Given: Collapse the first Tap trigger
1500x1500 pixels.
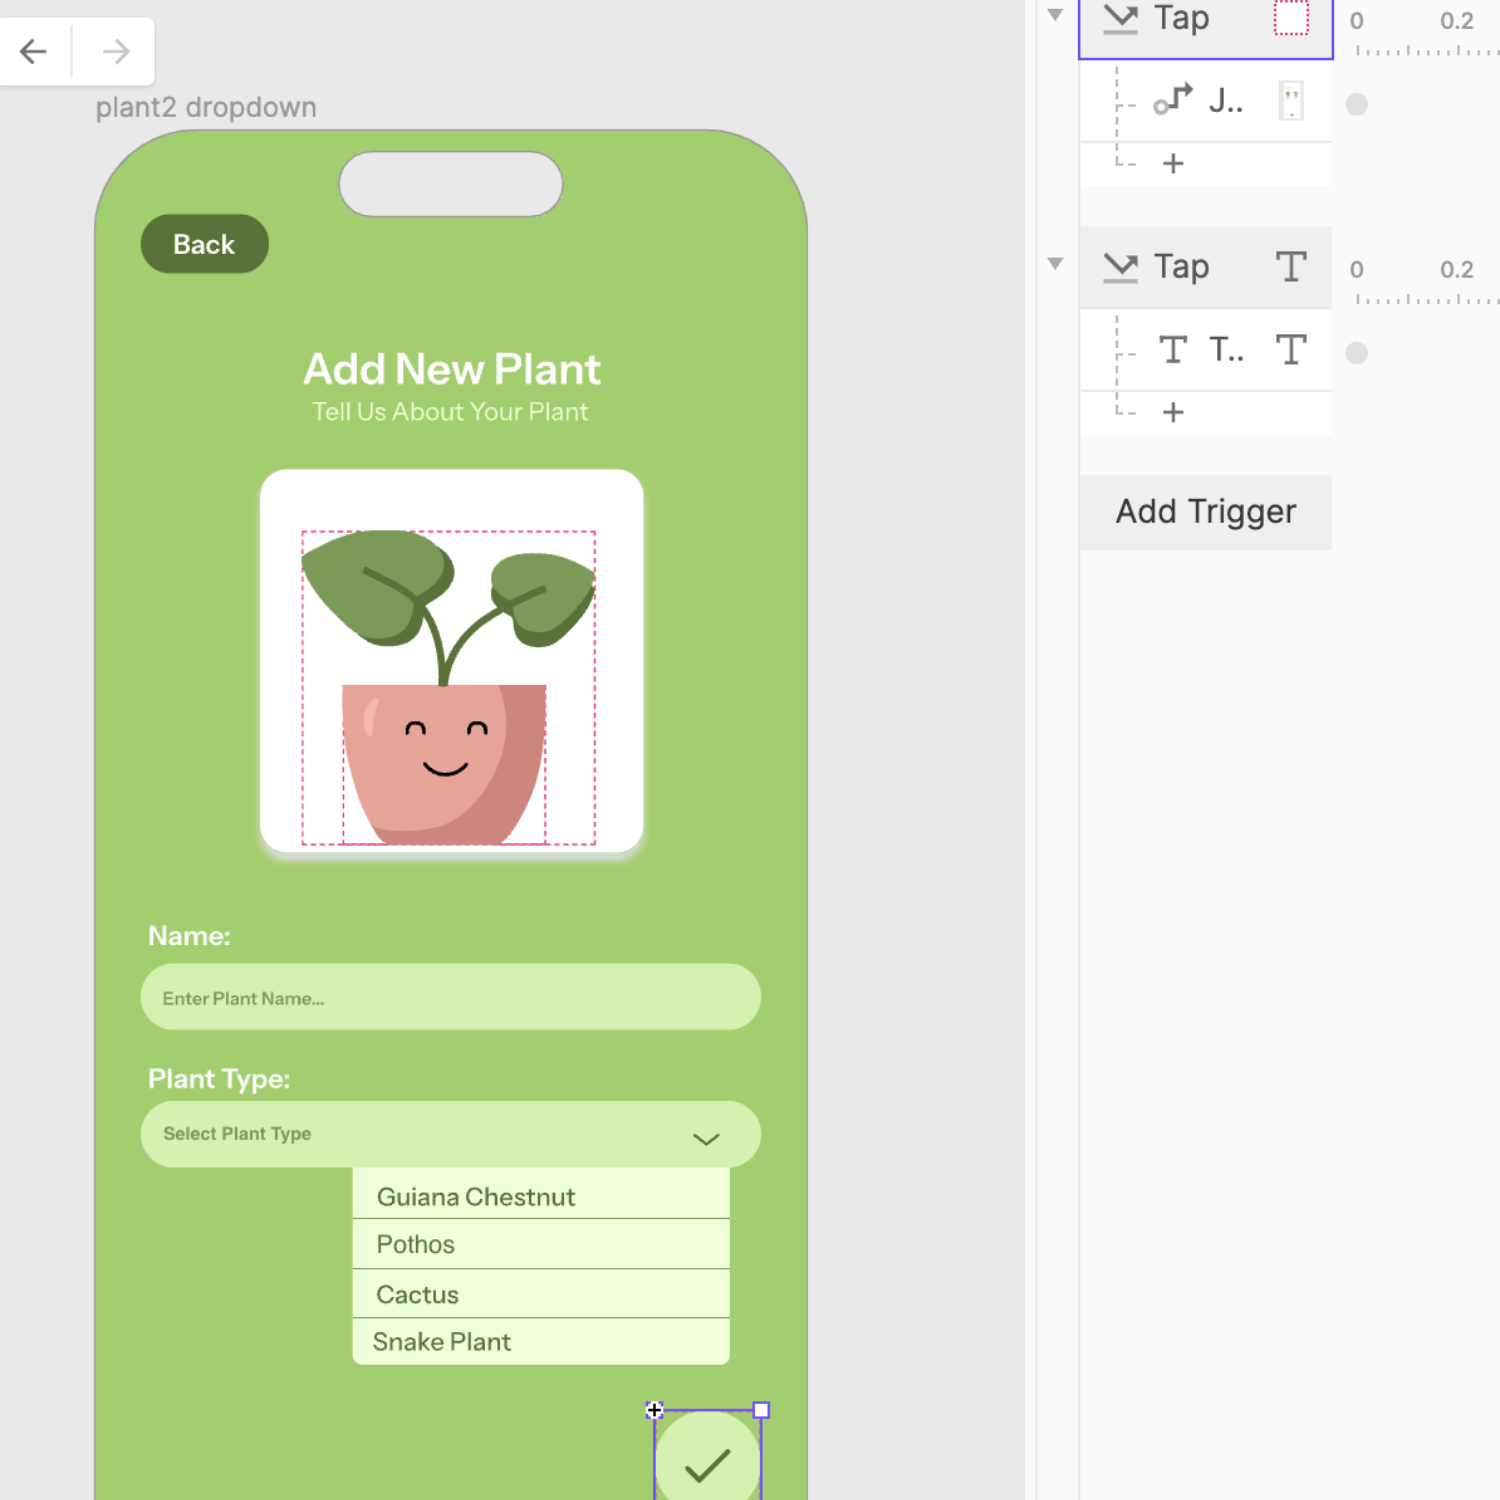Looking at the screenshot, I should coord(1055,14).
